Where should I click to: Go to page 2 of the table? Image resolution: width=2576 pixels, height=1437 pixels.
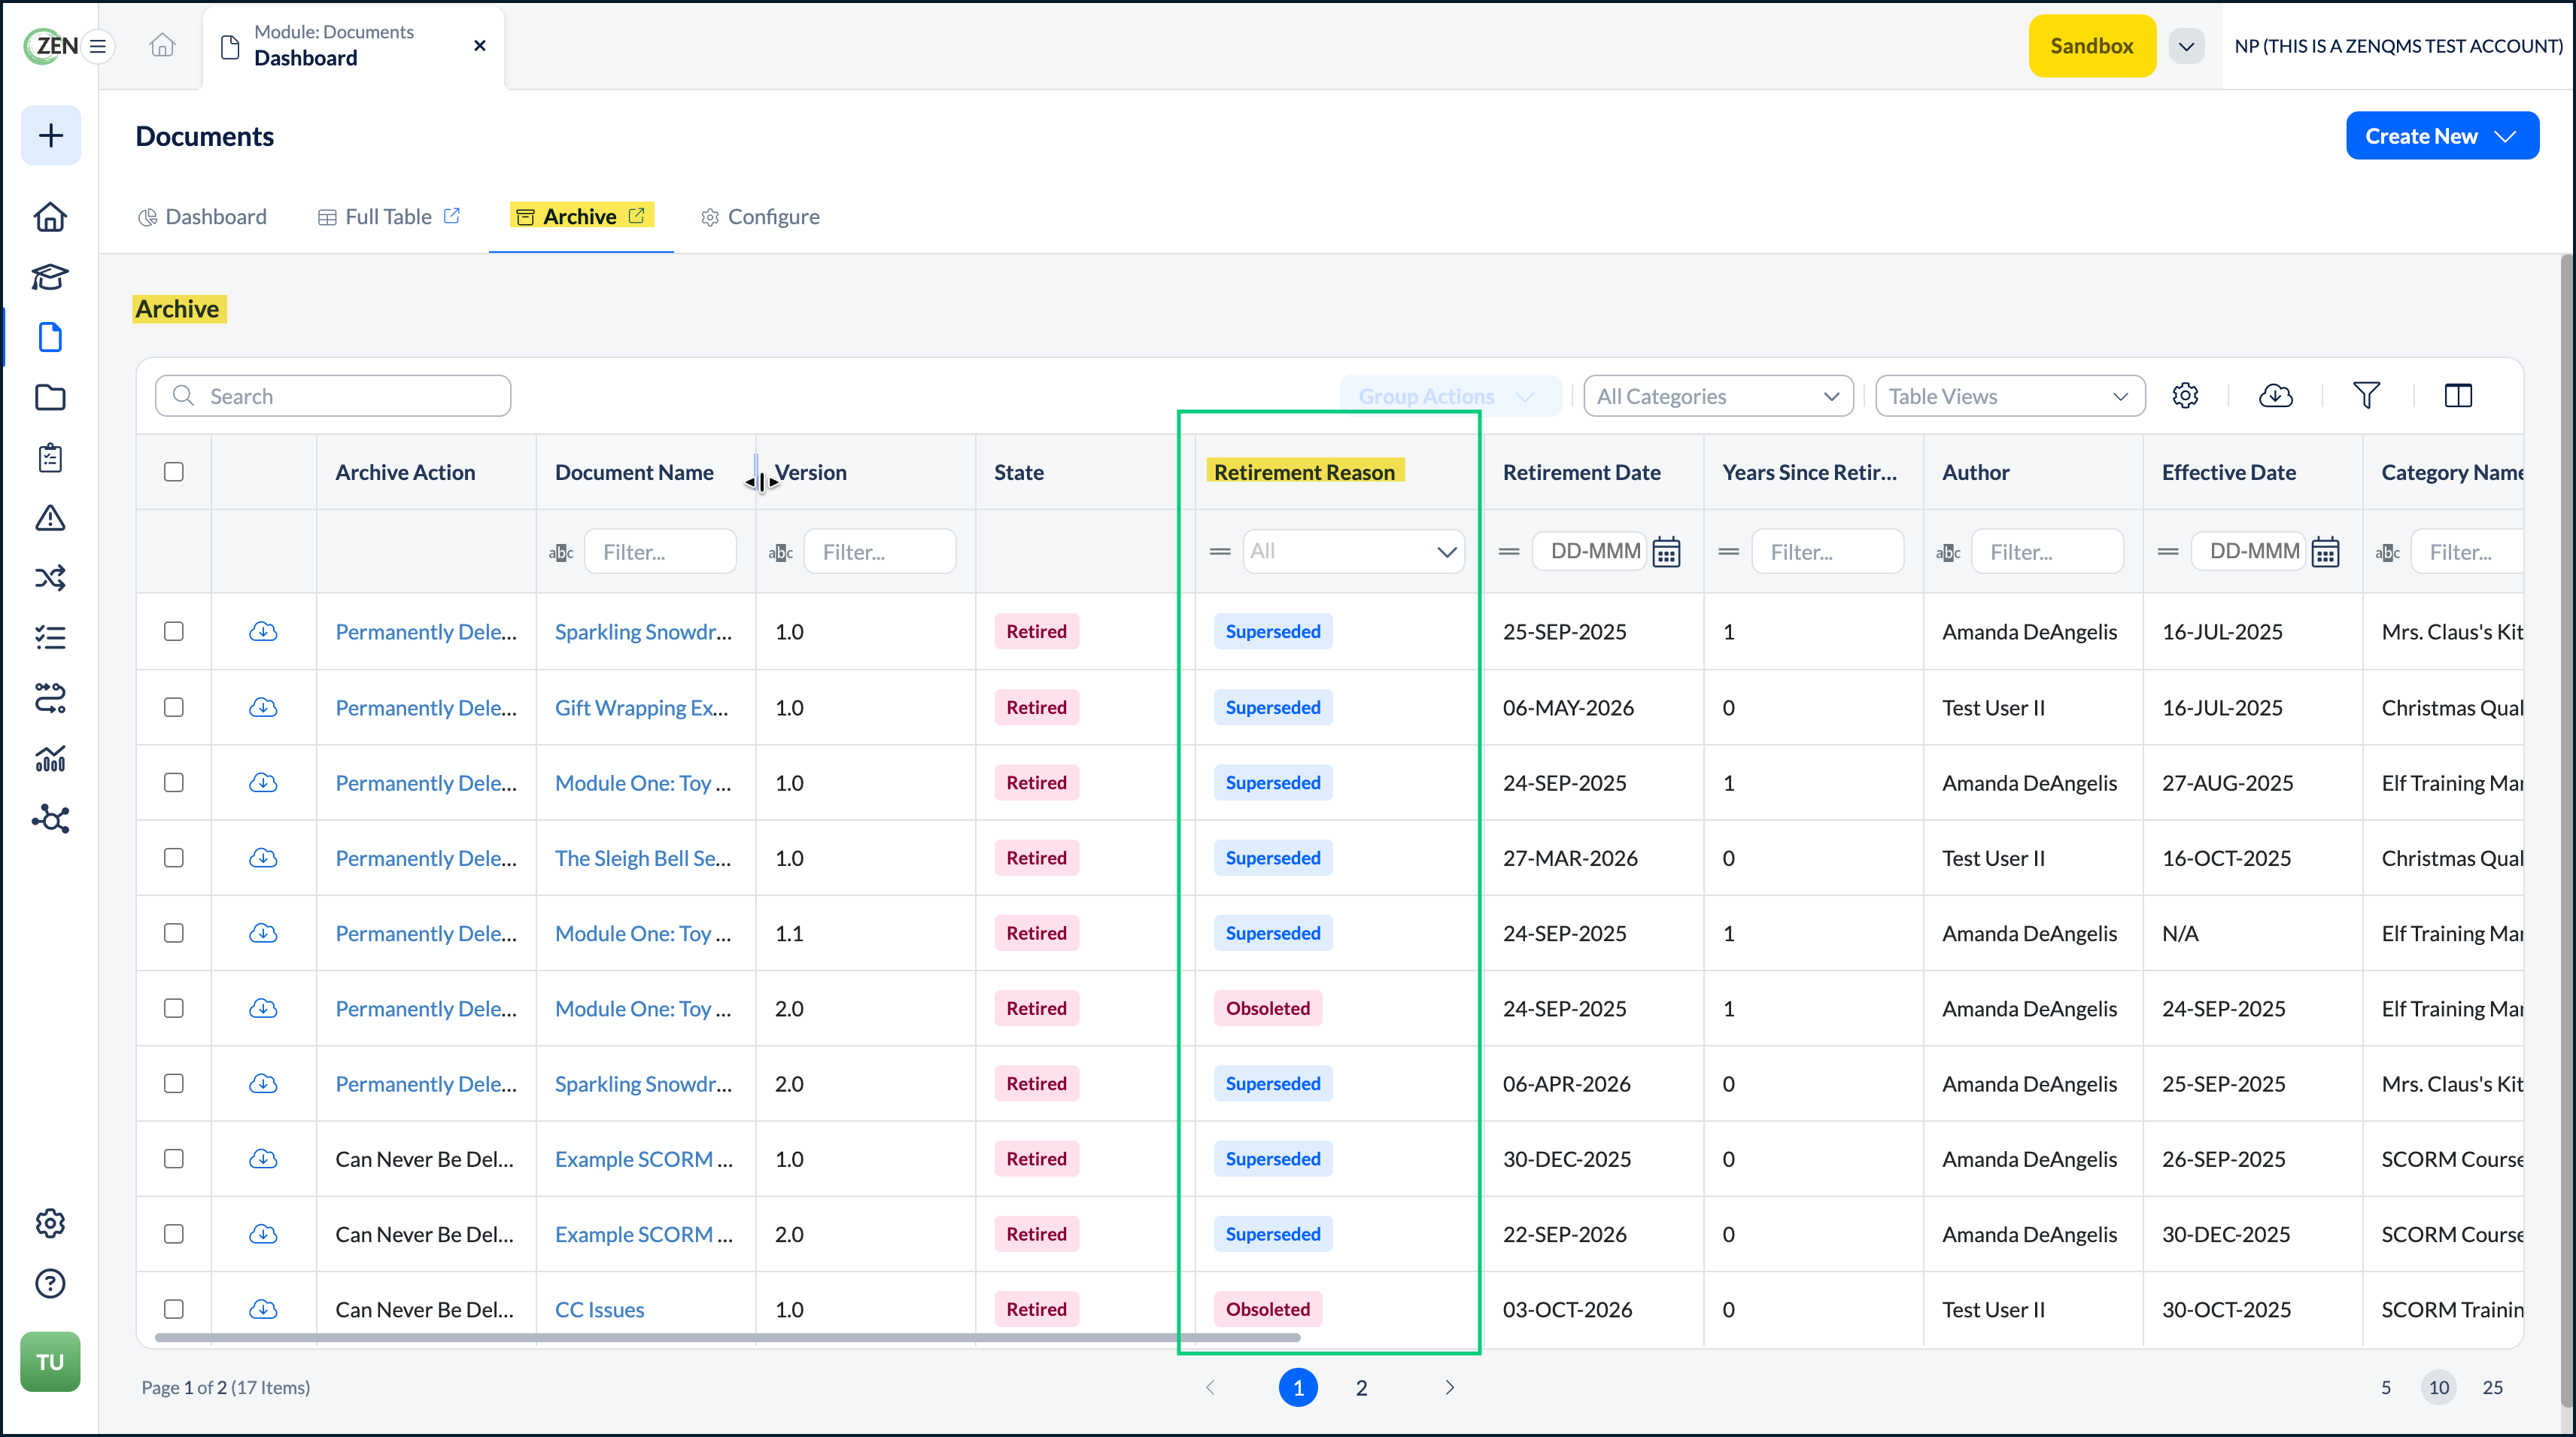pos(1361,1388)
